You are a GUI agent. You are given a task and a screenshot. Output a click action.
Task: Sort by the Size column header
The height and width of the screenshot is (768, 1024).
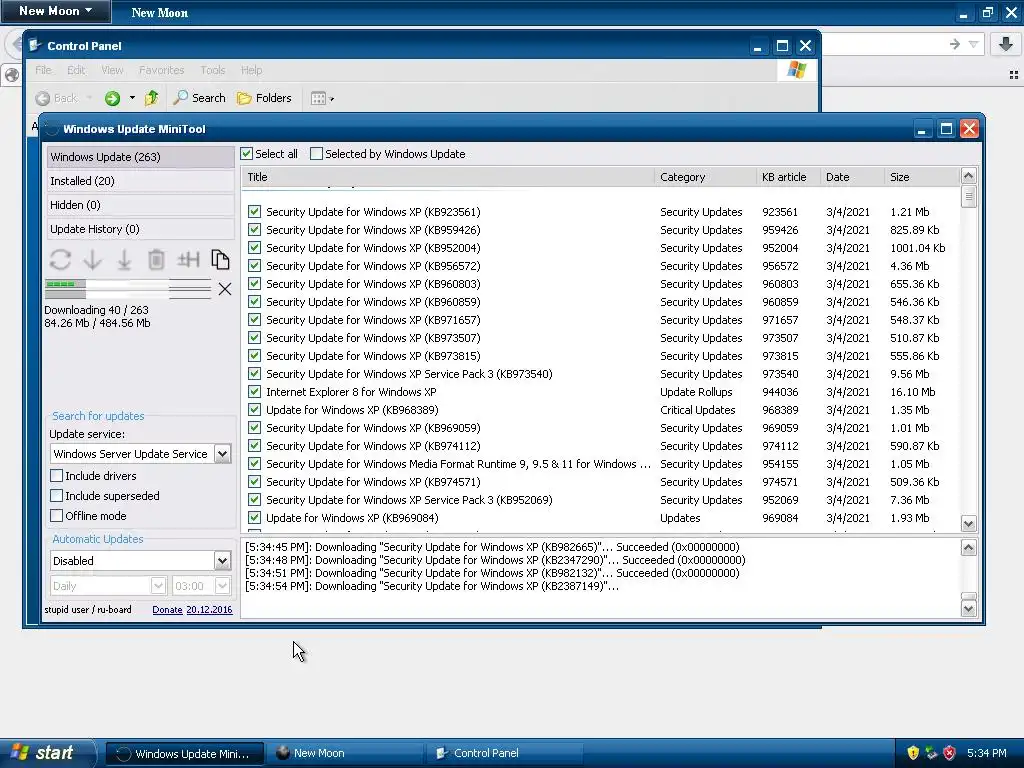[923, 177]
